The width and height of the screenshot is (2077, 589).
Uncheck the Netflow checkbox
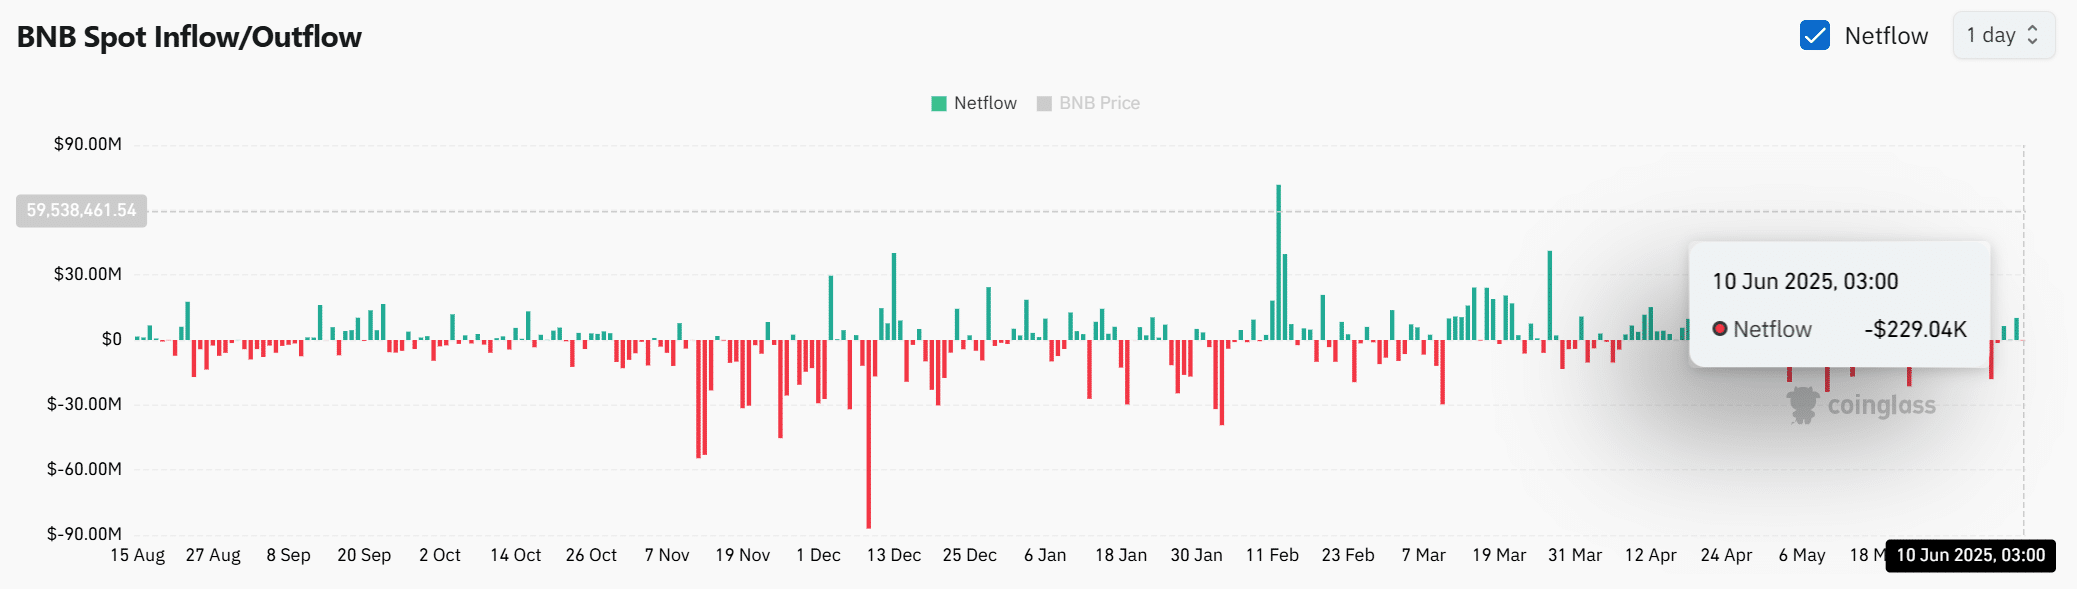point(1814,35)
